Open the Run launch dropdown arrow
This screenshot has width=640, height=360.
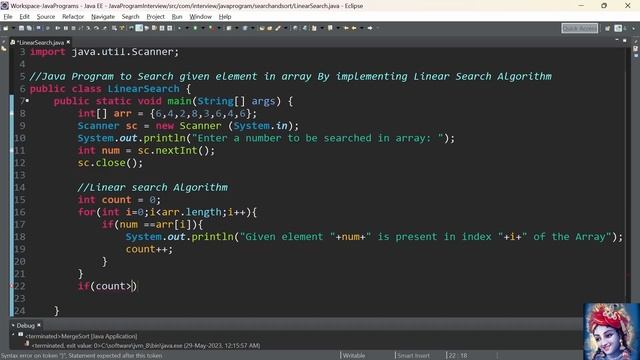point(219,28)
